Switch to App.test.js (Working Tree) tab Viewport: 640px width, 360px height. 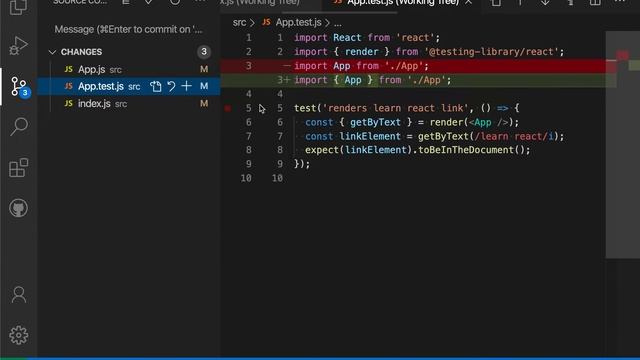pos(402,2)
